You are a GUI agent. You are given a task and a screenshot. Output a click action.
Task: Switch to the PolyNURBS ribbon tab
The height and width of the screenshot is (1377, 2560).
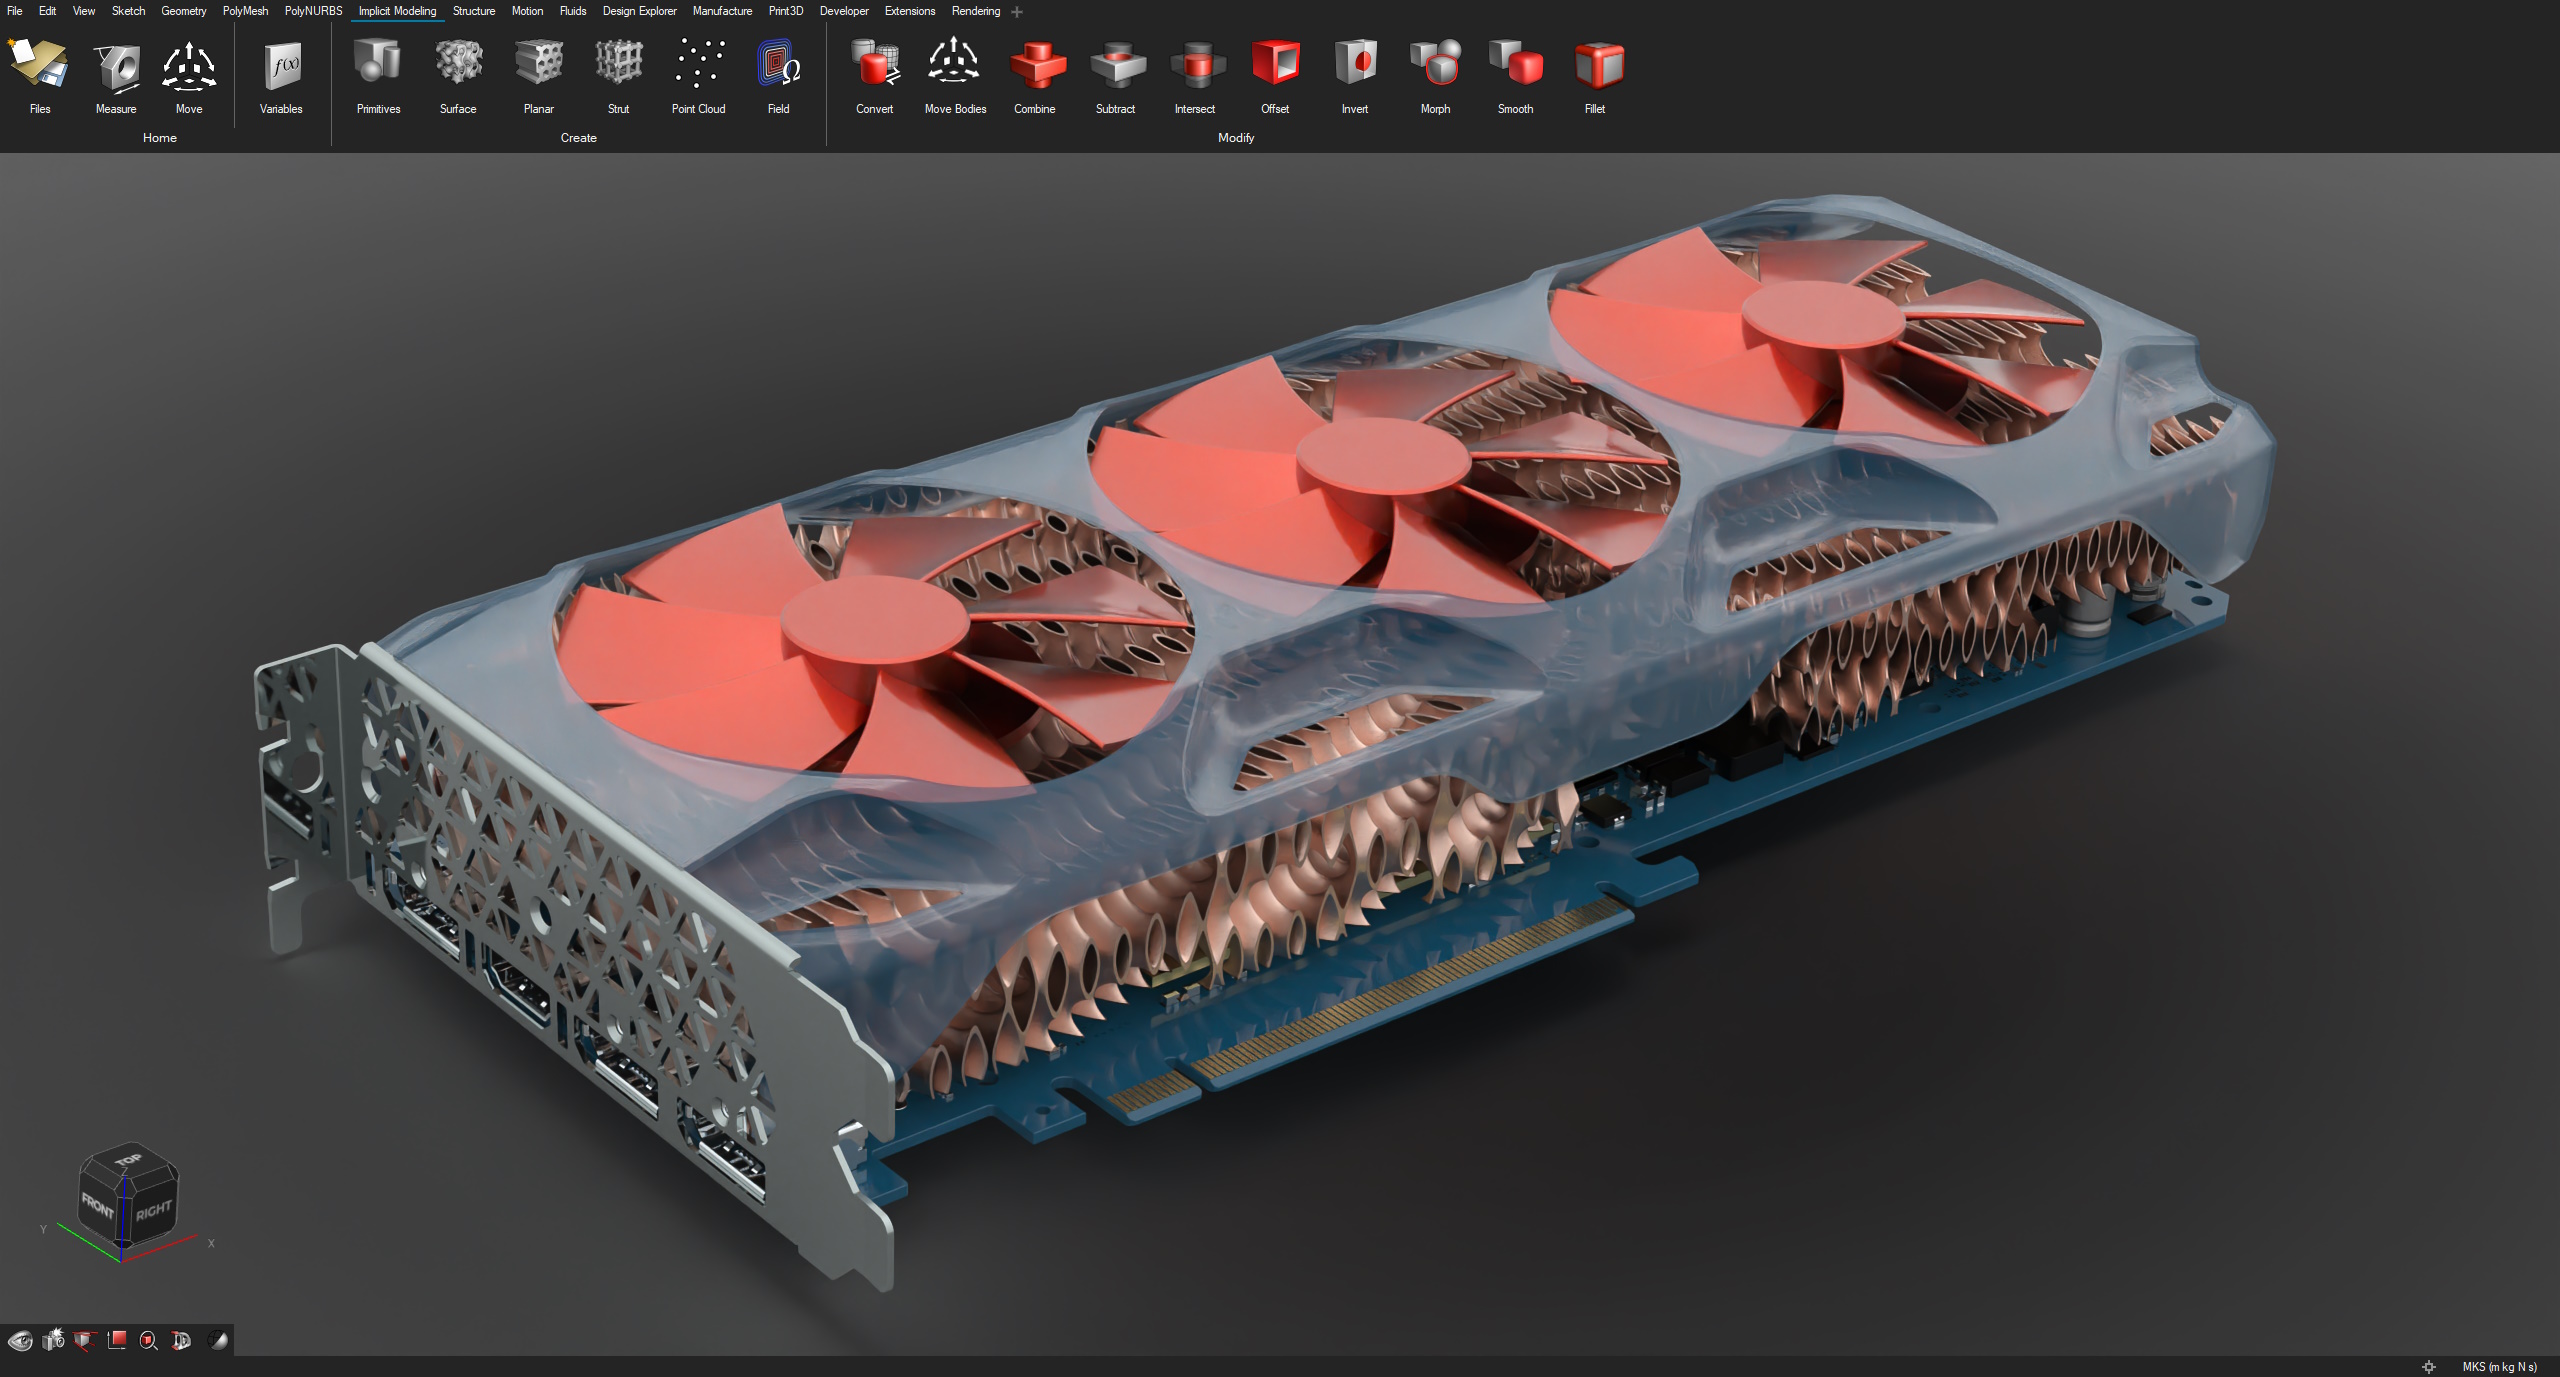(313, 11)
